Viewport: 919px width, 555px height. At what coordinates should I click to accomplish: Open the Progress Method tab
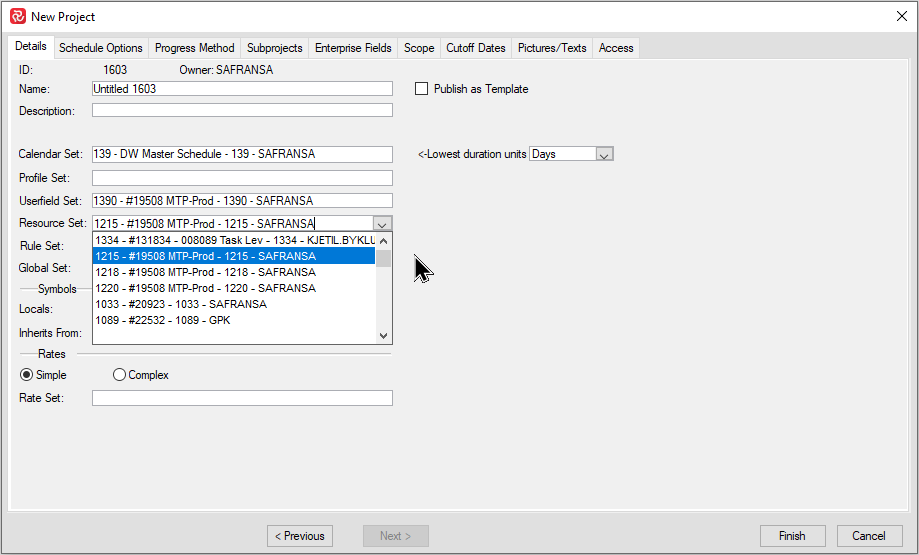(195, 48)
